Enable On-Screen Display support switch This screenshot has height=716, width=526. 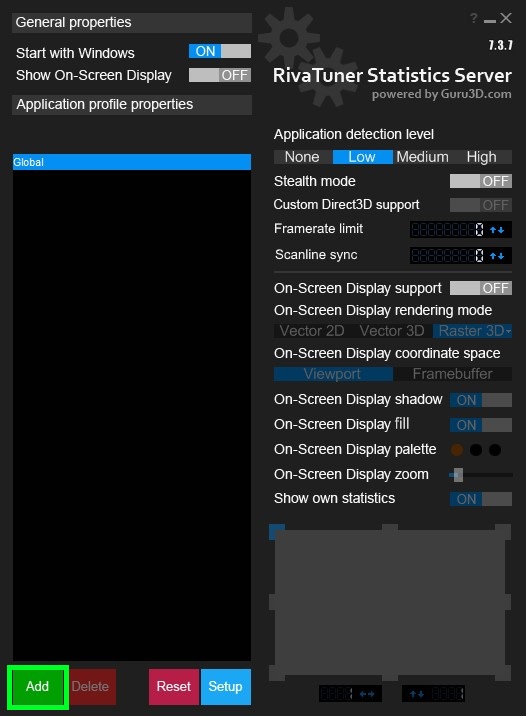point(481,288)
